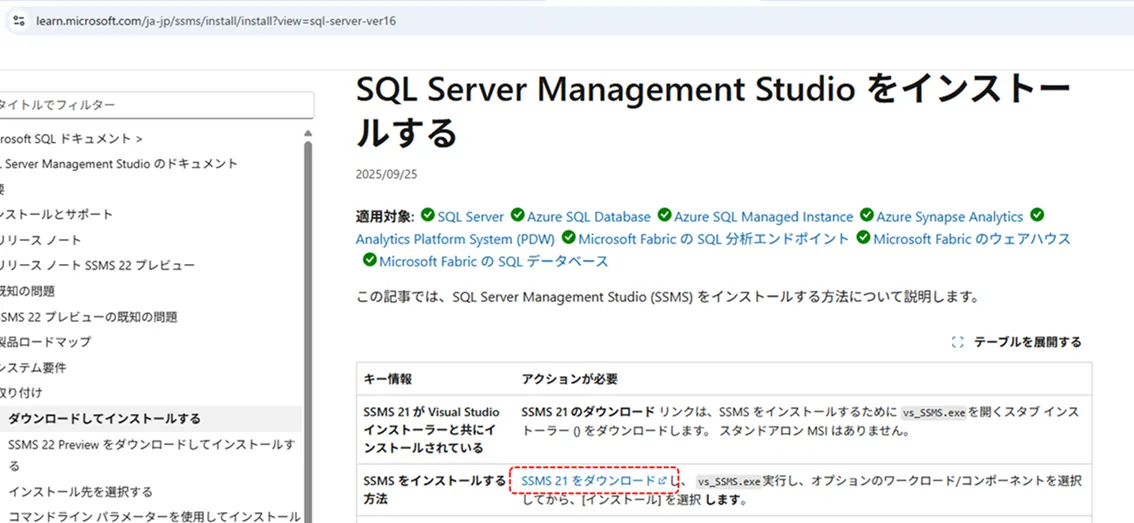Open Microsoft Fabric のウェアハウス link
The width and height of the screenshot is (1134, 523).
[x=971, y=239]
